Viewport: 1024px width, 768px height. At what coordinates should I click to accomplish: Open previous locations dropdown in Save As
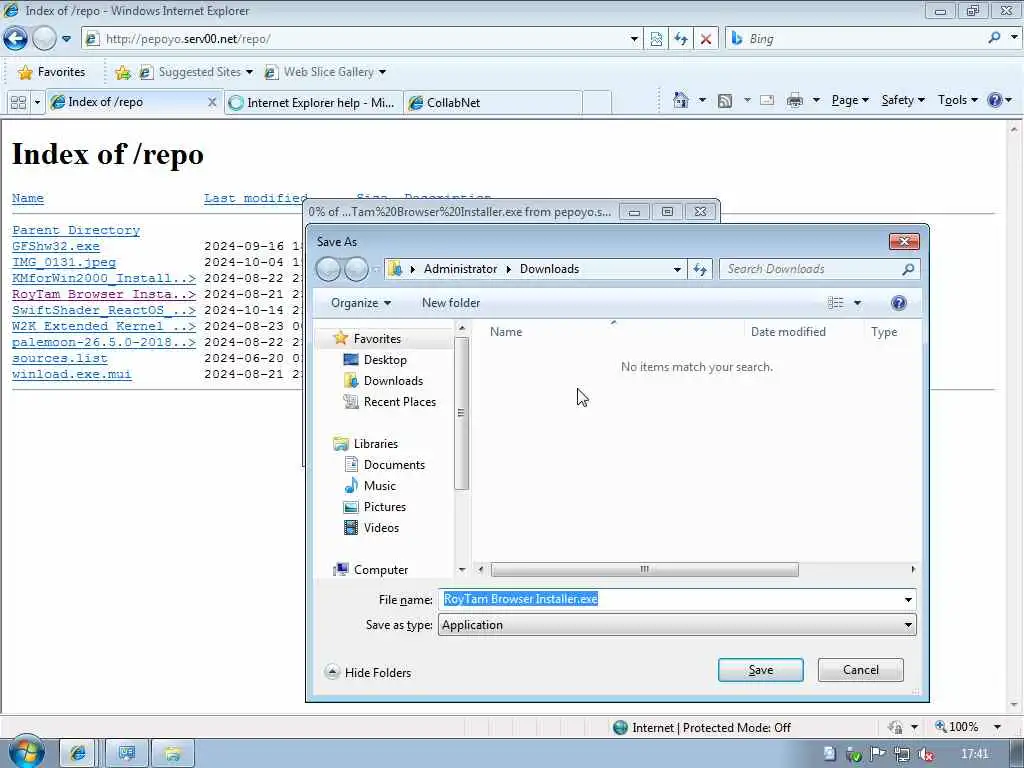(x=677, y=269)
